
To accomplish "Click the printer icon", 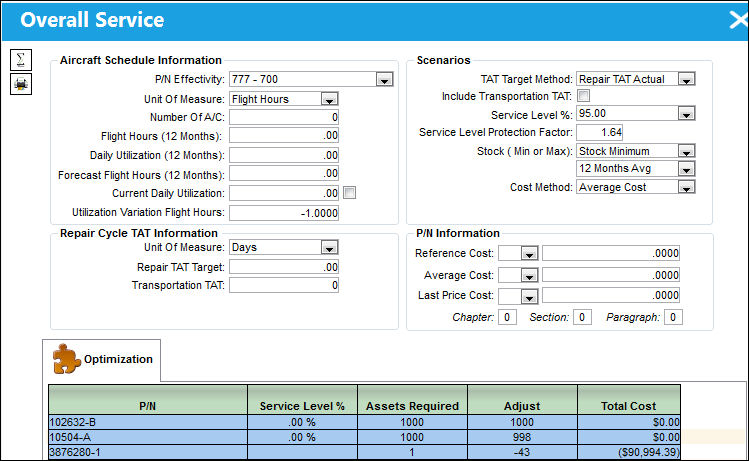I will click(21, 84).
